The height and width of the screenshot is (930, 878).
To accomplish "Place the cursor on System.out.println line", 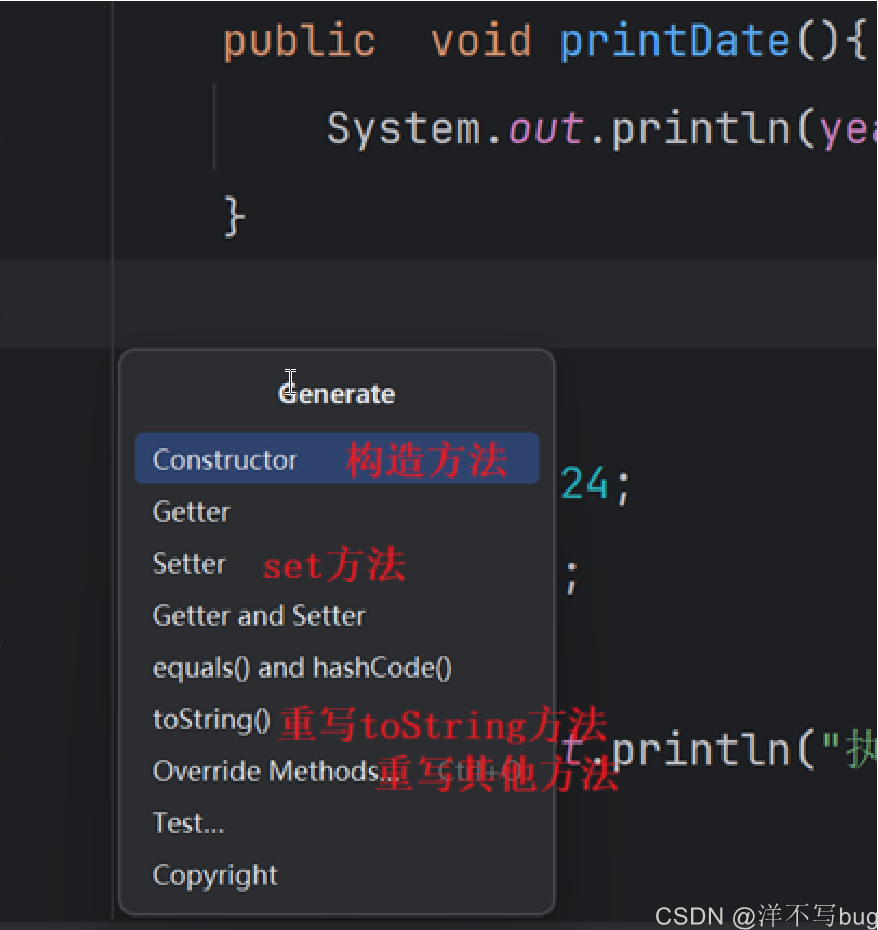I will (x=601, y=129).
